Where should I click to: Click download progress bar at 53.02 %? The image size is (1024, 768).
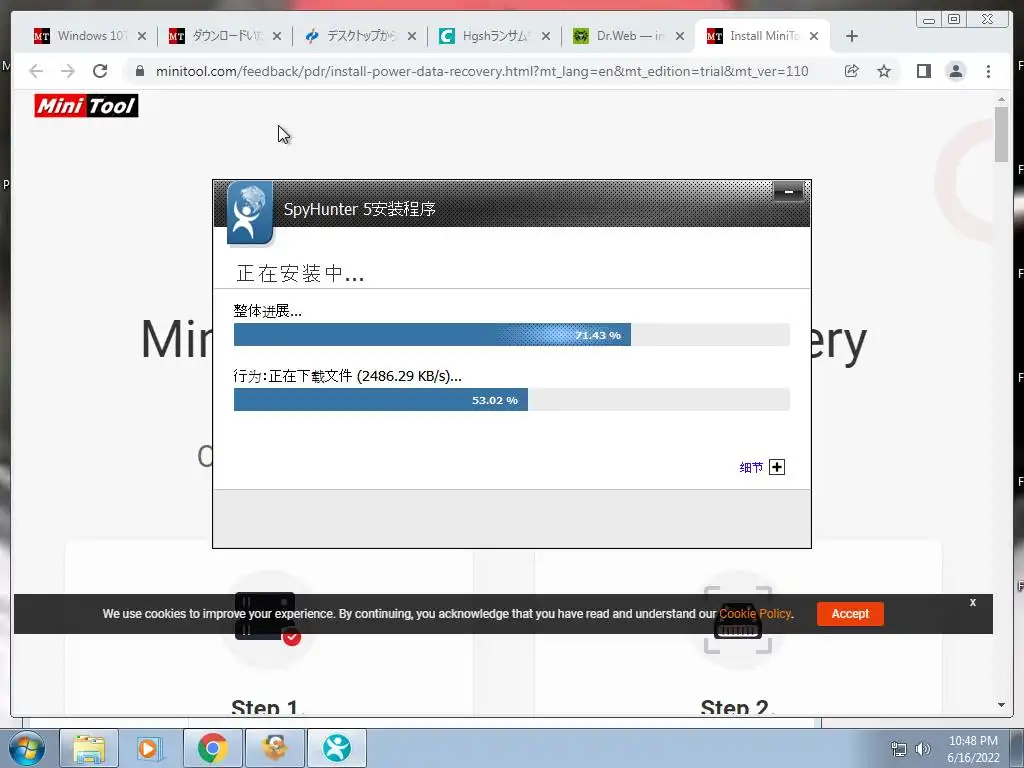[511, 400]
